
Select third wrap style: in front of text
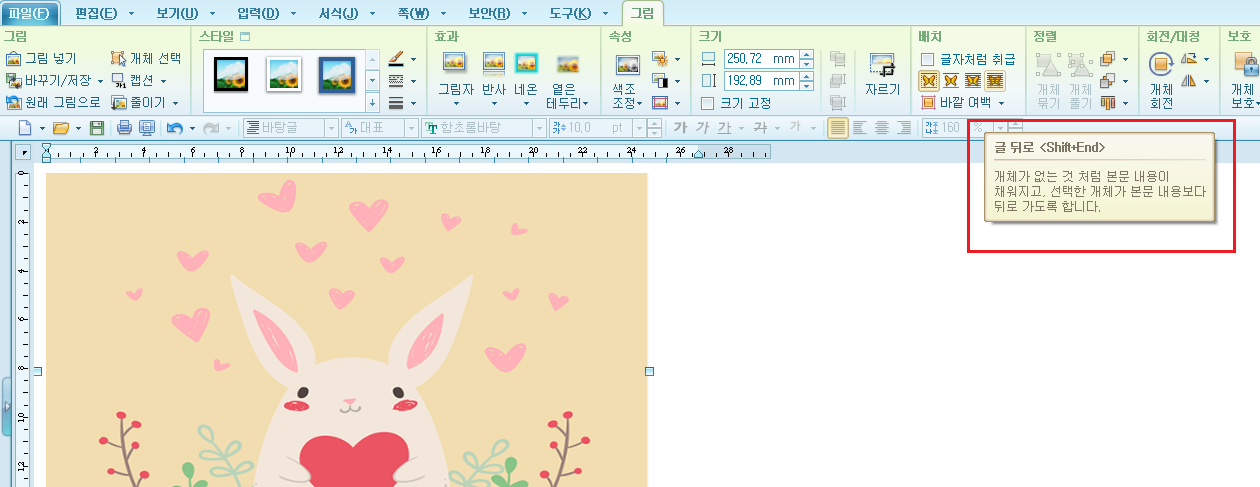[972, 80]
